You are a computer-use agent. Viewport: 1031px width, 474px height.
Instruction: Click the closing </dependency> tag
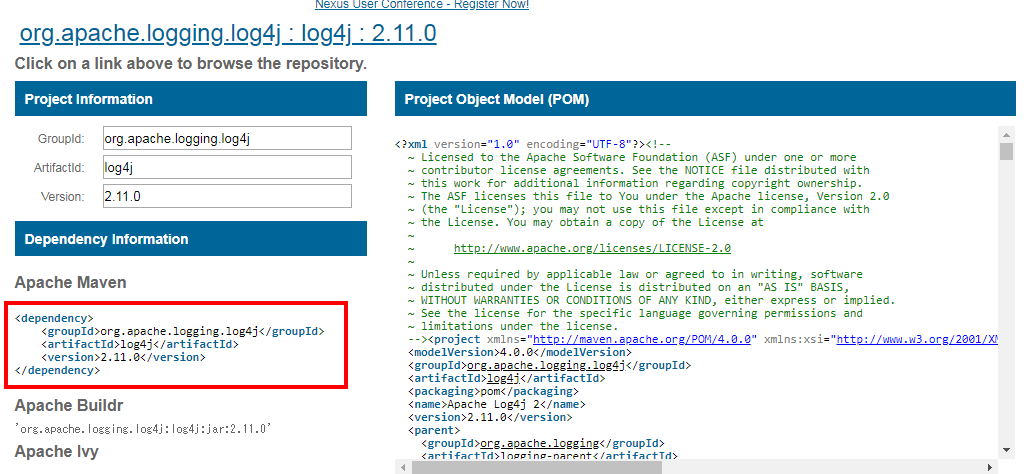pos(57,370)
